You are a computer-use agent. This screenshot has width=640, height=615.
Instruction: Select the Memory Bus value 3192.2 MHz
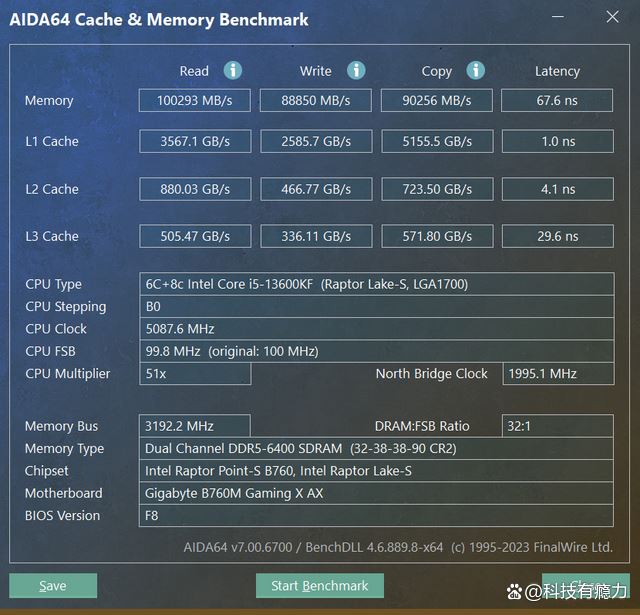(x=195, y=426)
